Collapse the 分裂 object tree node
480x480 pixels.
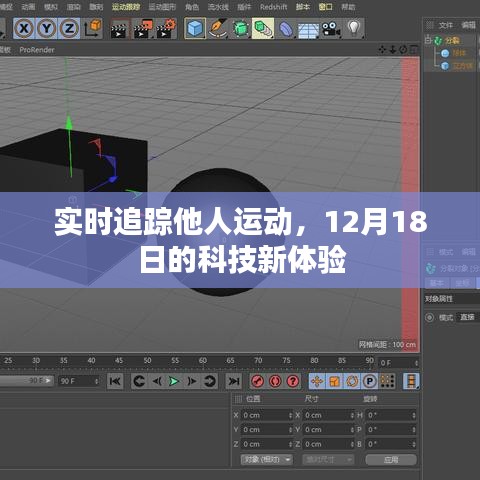tap(428, 41)
